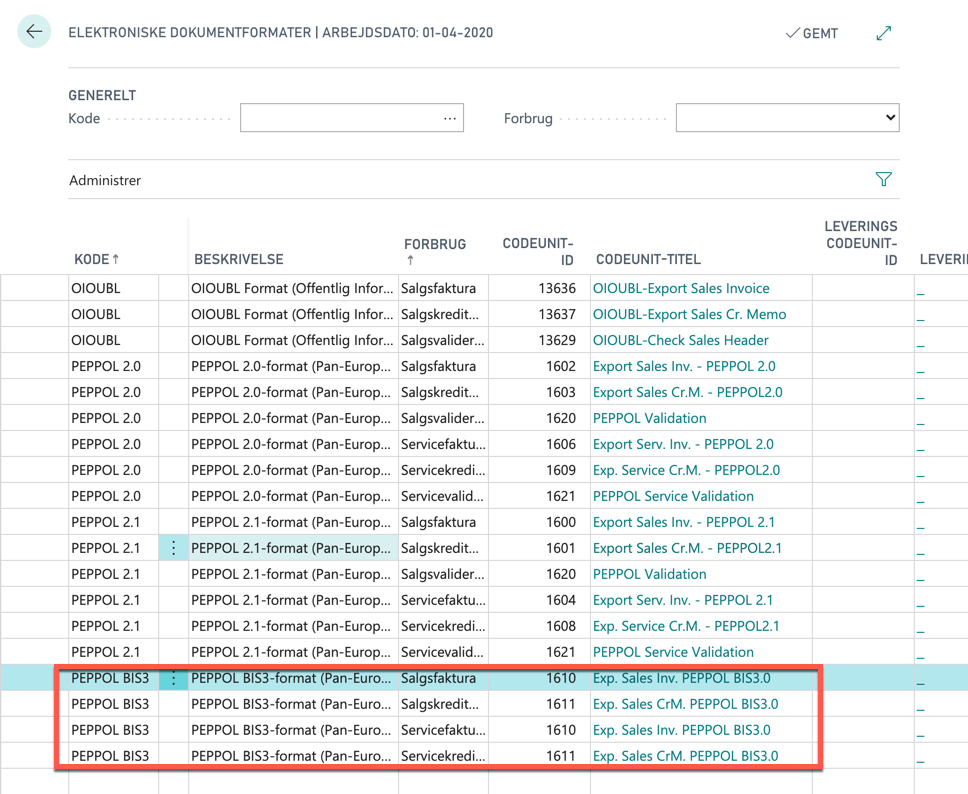The height and width of the screenshot is (794, 968).
Task: Select codeunit ID cell 13629
Action: coord(539,340)
